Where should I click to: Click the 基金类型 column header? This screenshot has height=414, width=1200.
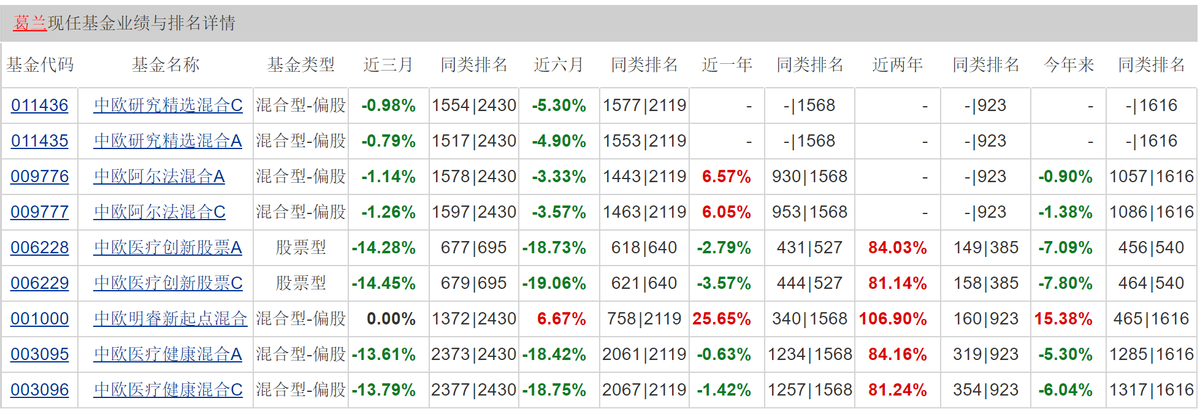pyautogui.click(x=301, y=65)
